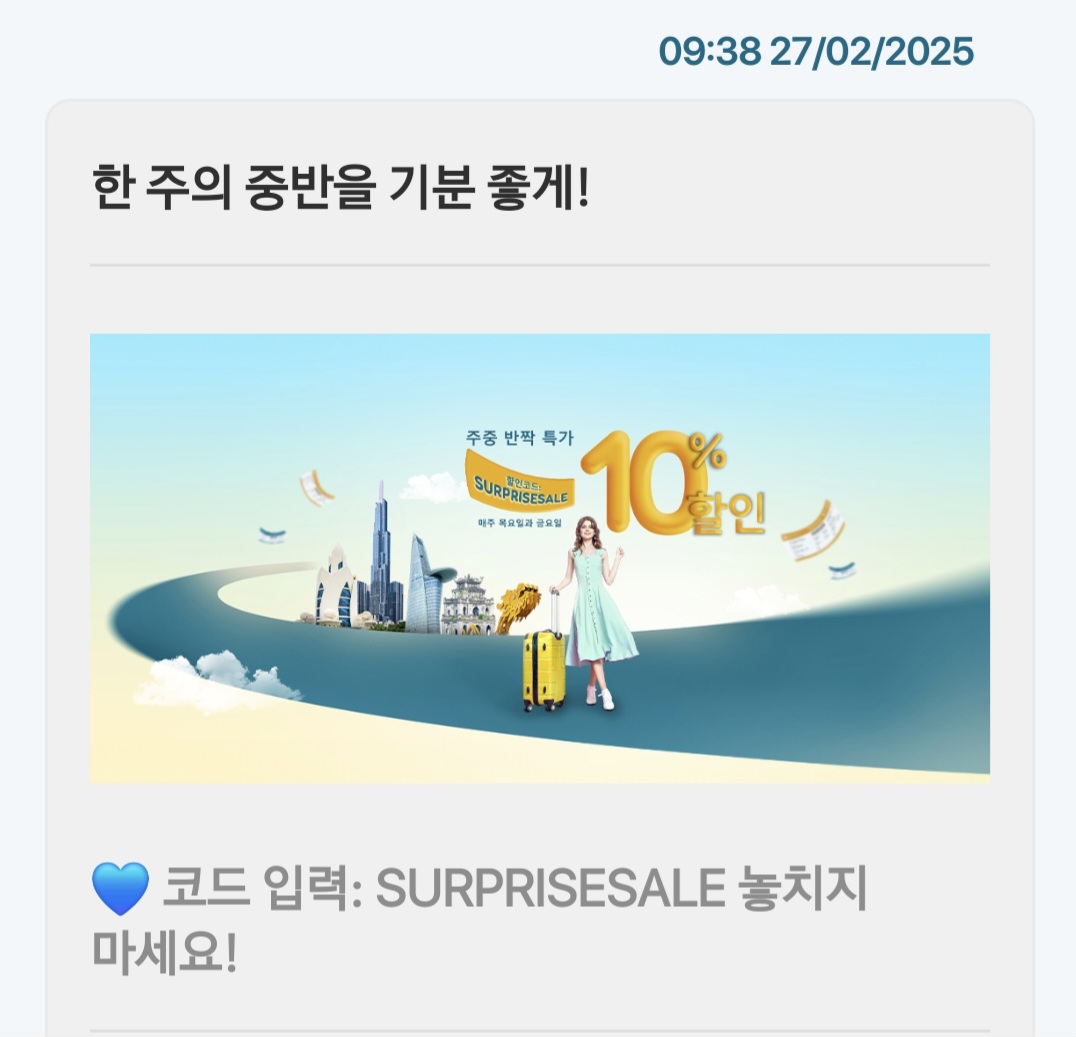The height and width of the screenshot is (1037, 1076).
Task: Select the golden dragon statue
Action: 519,607
